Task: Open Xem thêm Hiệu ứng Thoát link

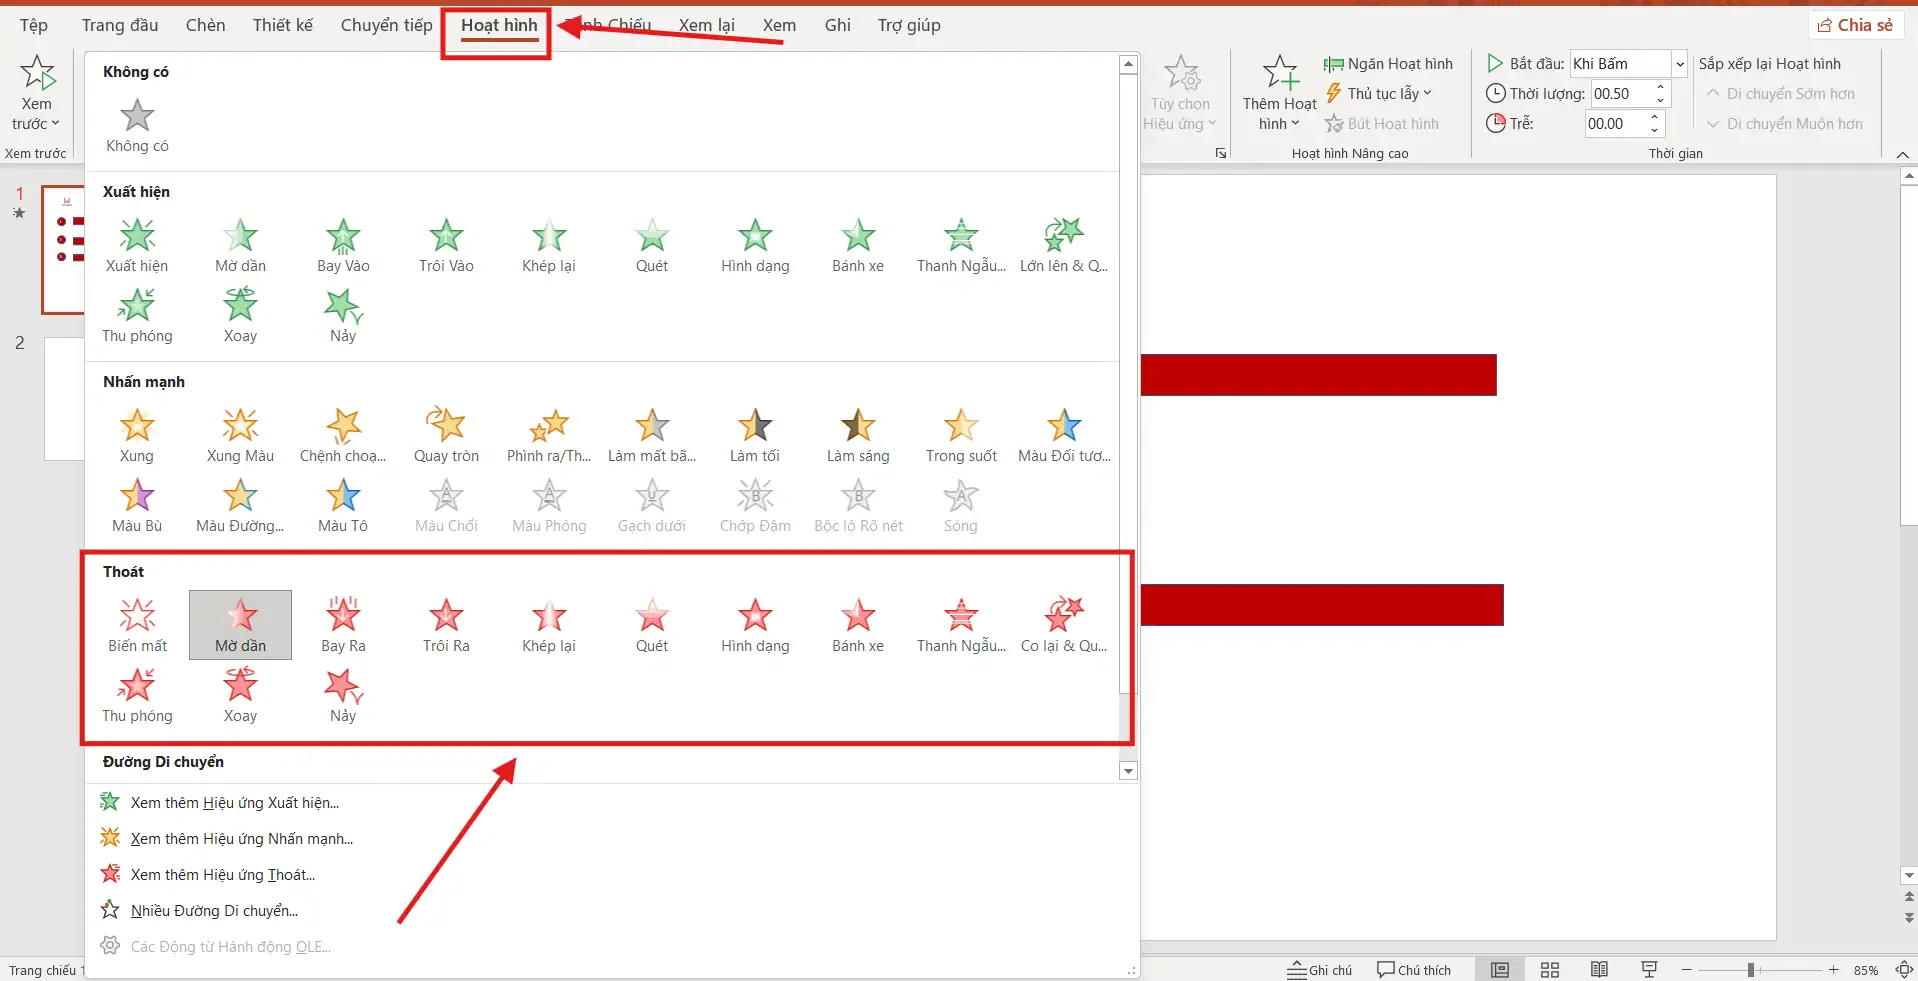Action: coord(222,875)
